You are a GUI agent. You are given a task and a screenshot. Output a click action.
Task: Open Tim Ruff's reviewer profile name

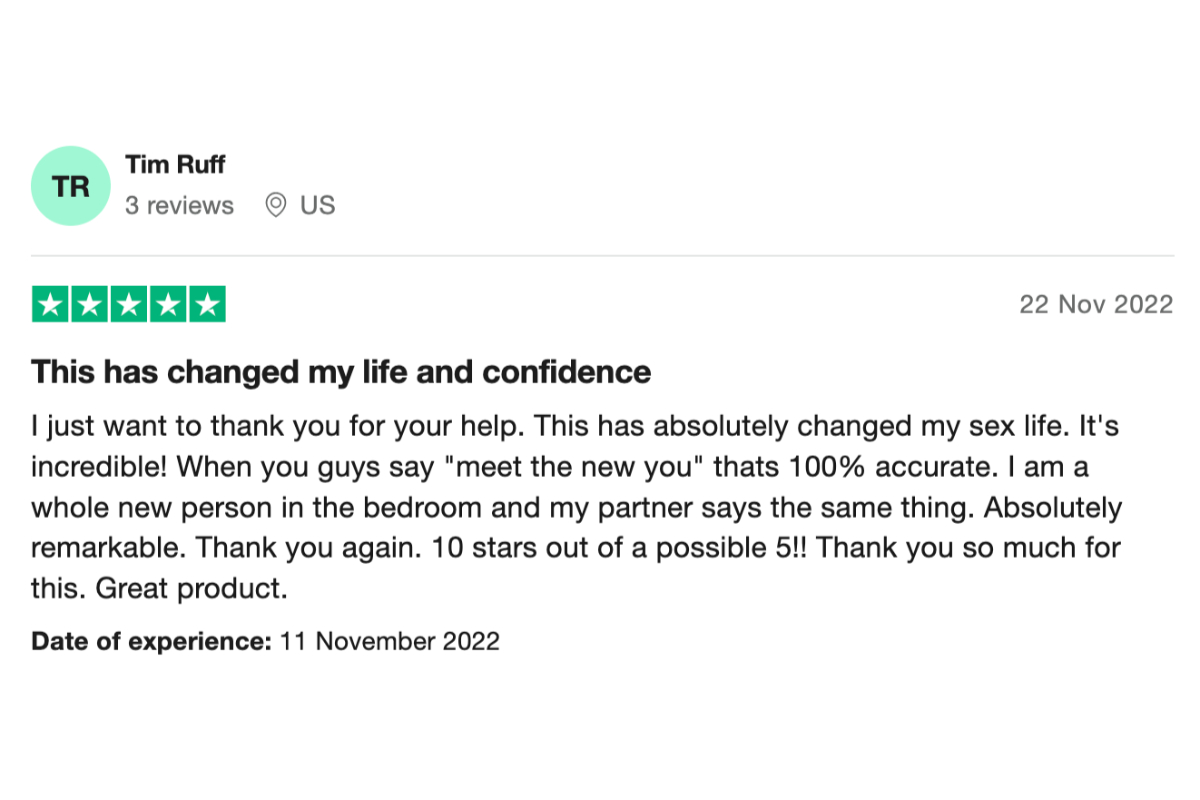click(175, 164)
